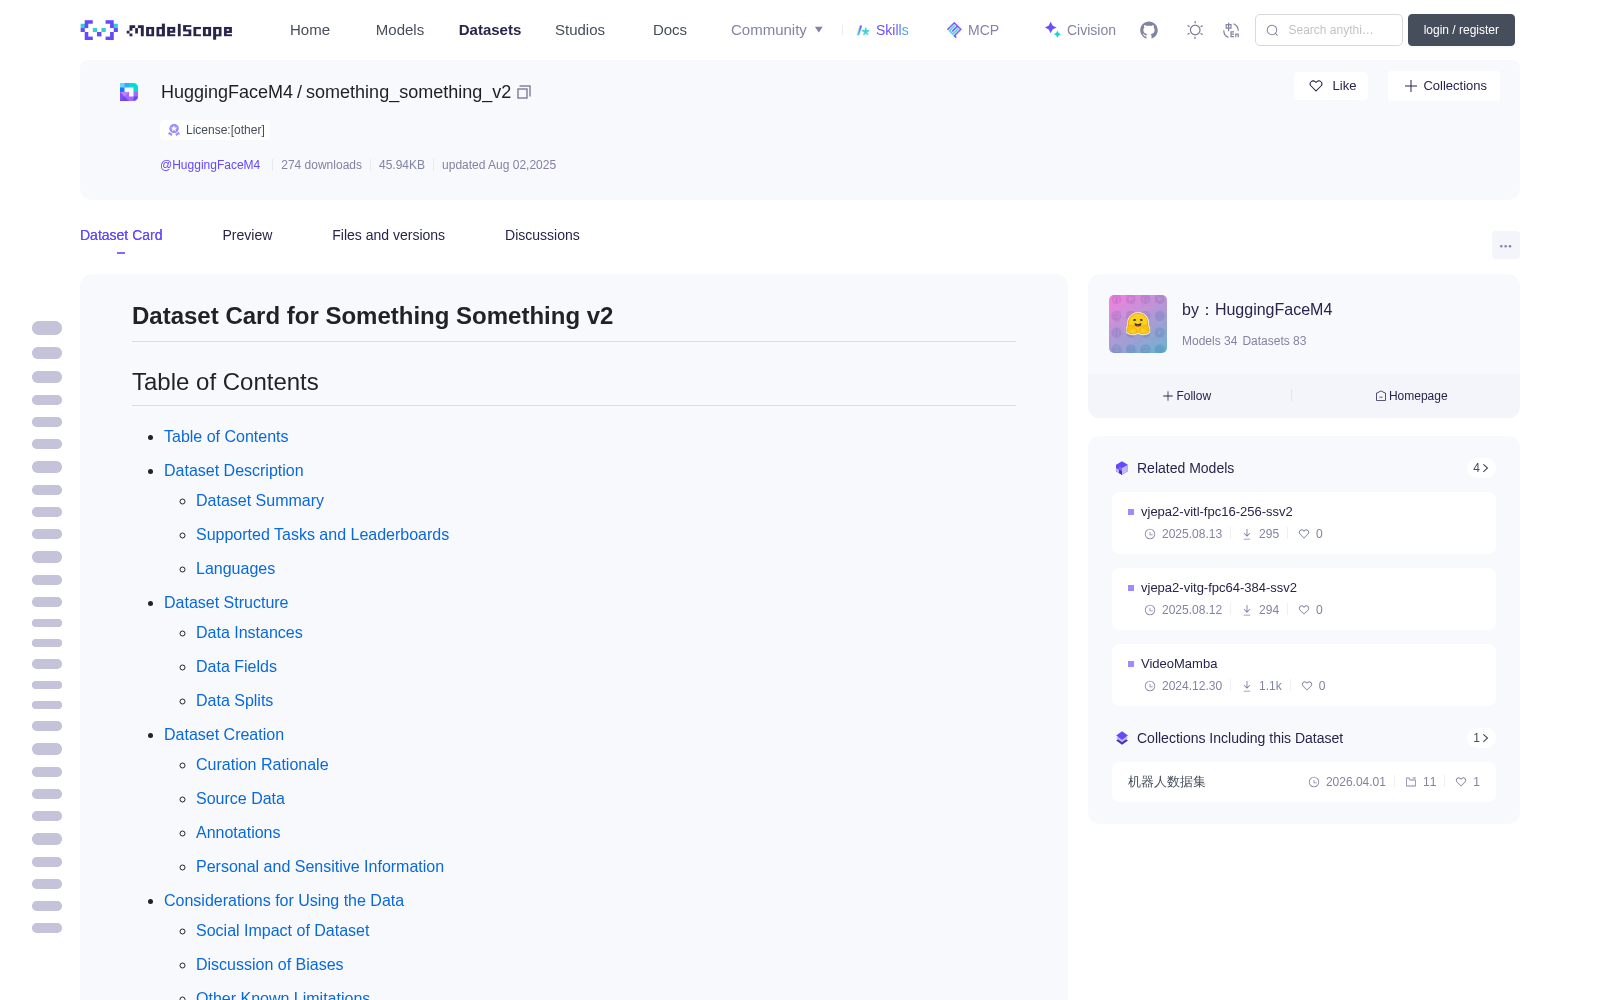Open the three-dots more options button
1600x1000 pixels.
click(1506, 245)
